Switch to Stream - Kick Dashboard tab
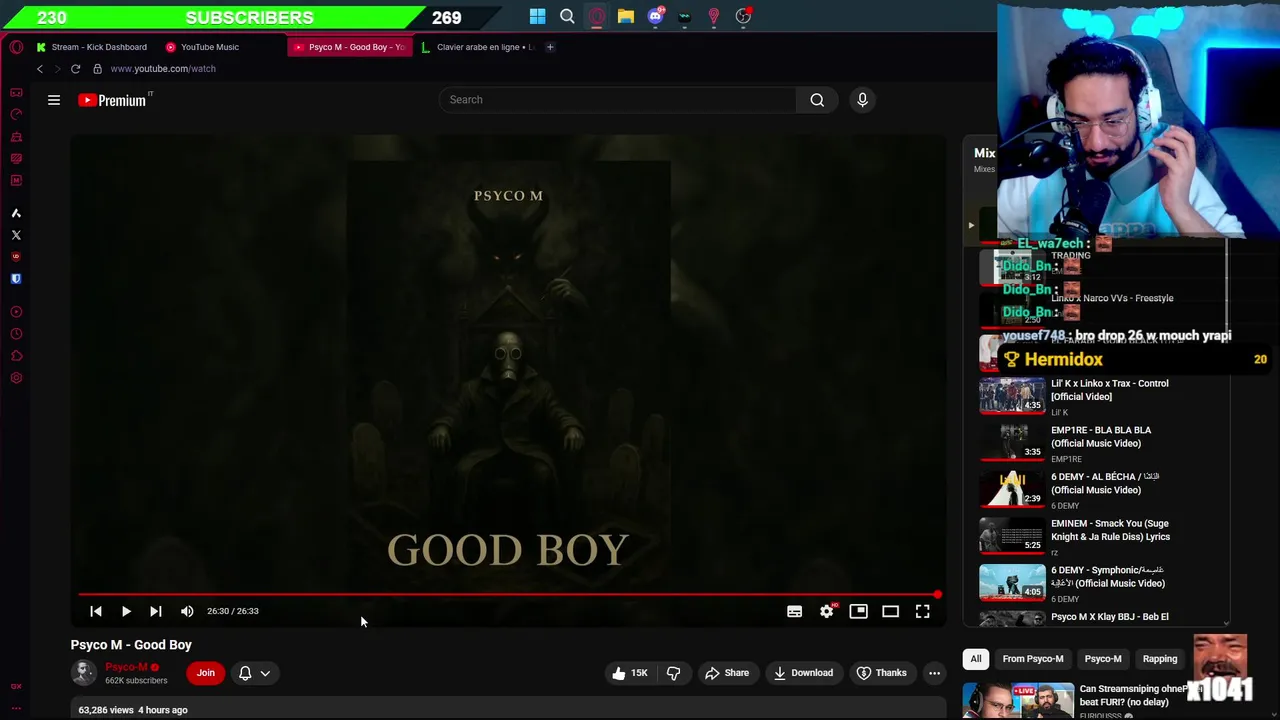1280x720 pixels. pyautogui.click(x=91, y=47)
